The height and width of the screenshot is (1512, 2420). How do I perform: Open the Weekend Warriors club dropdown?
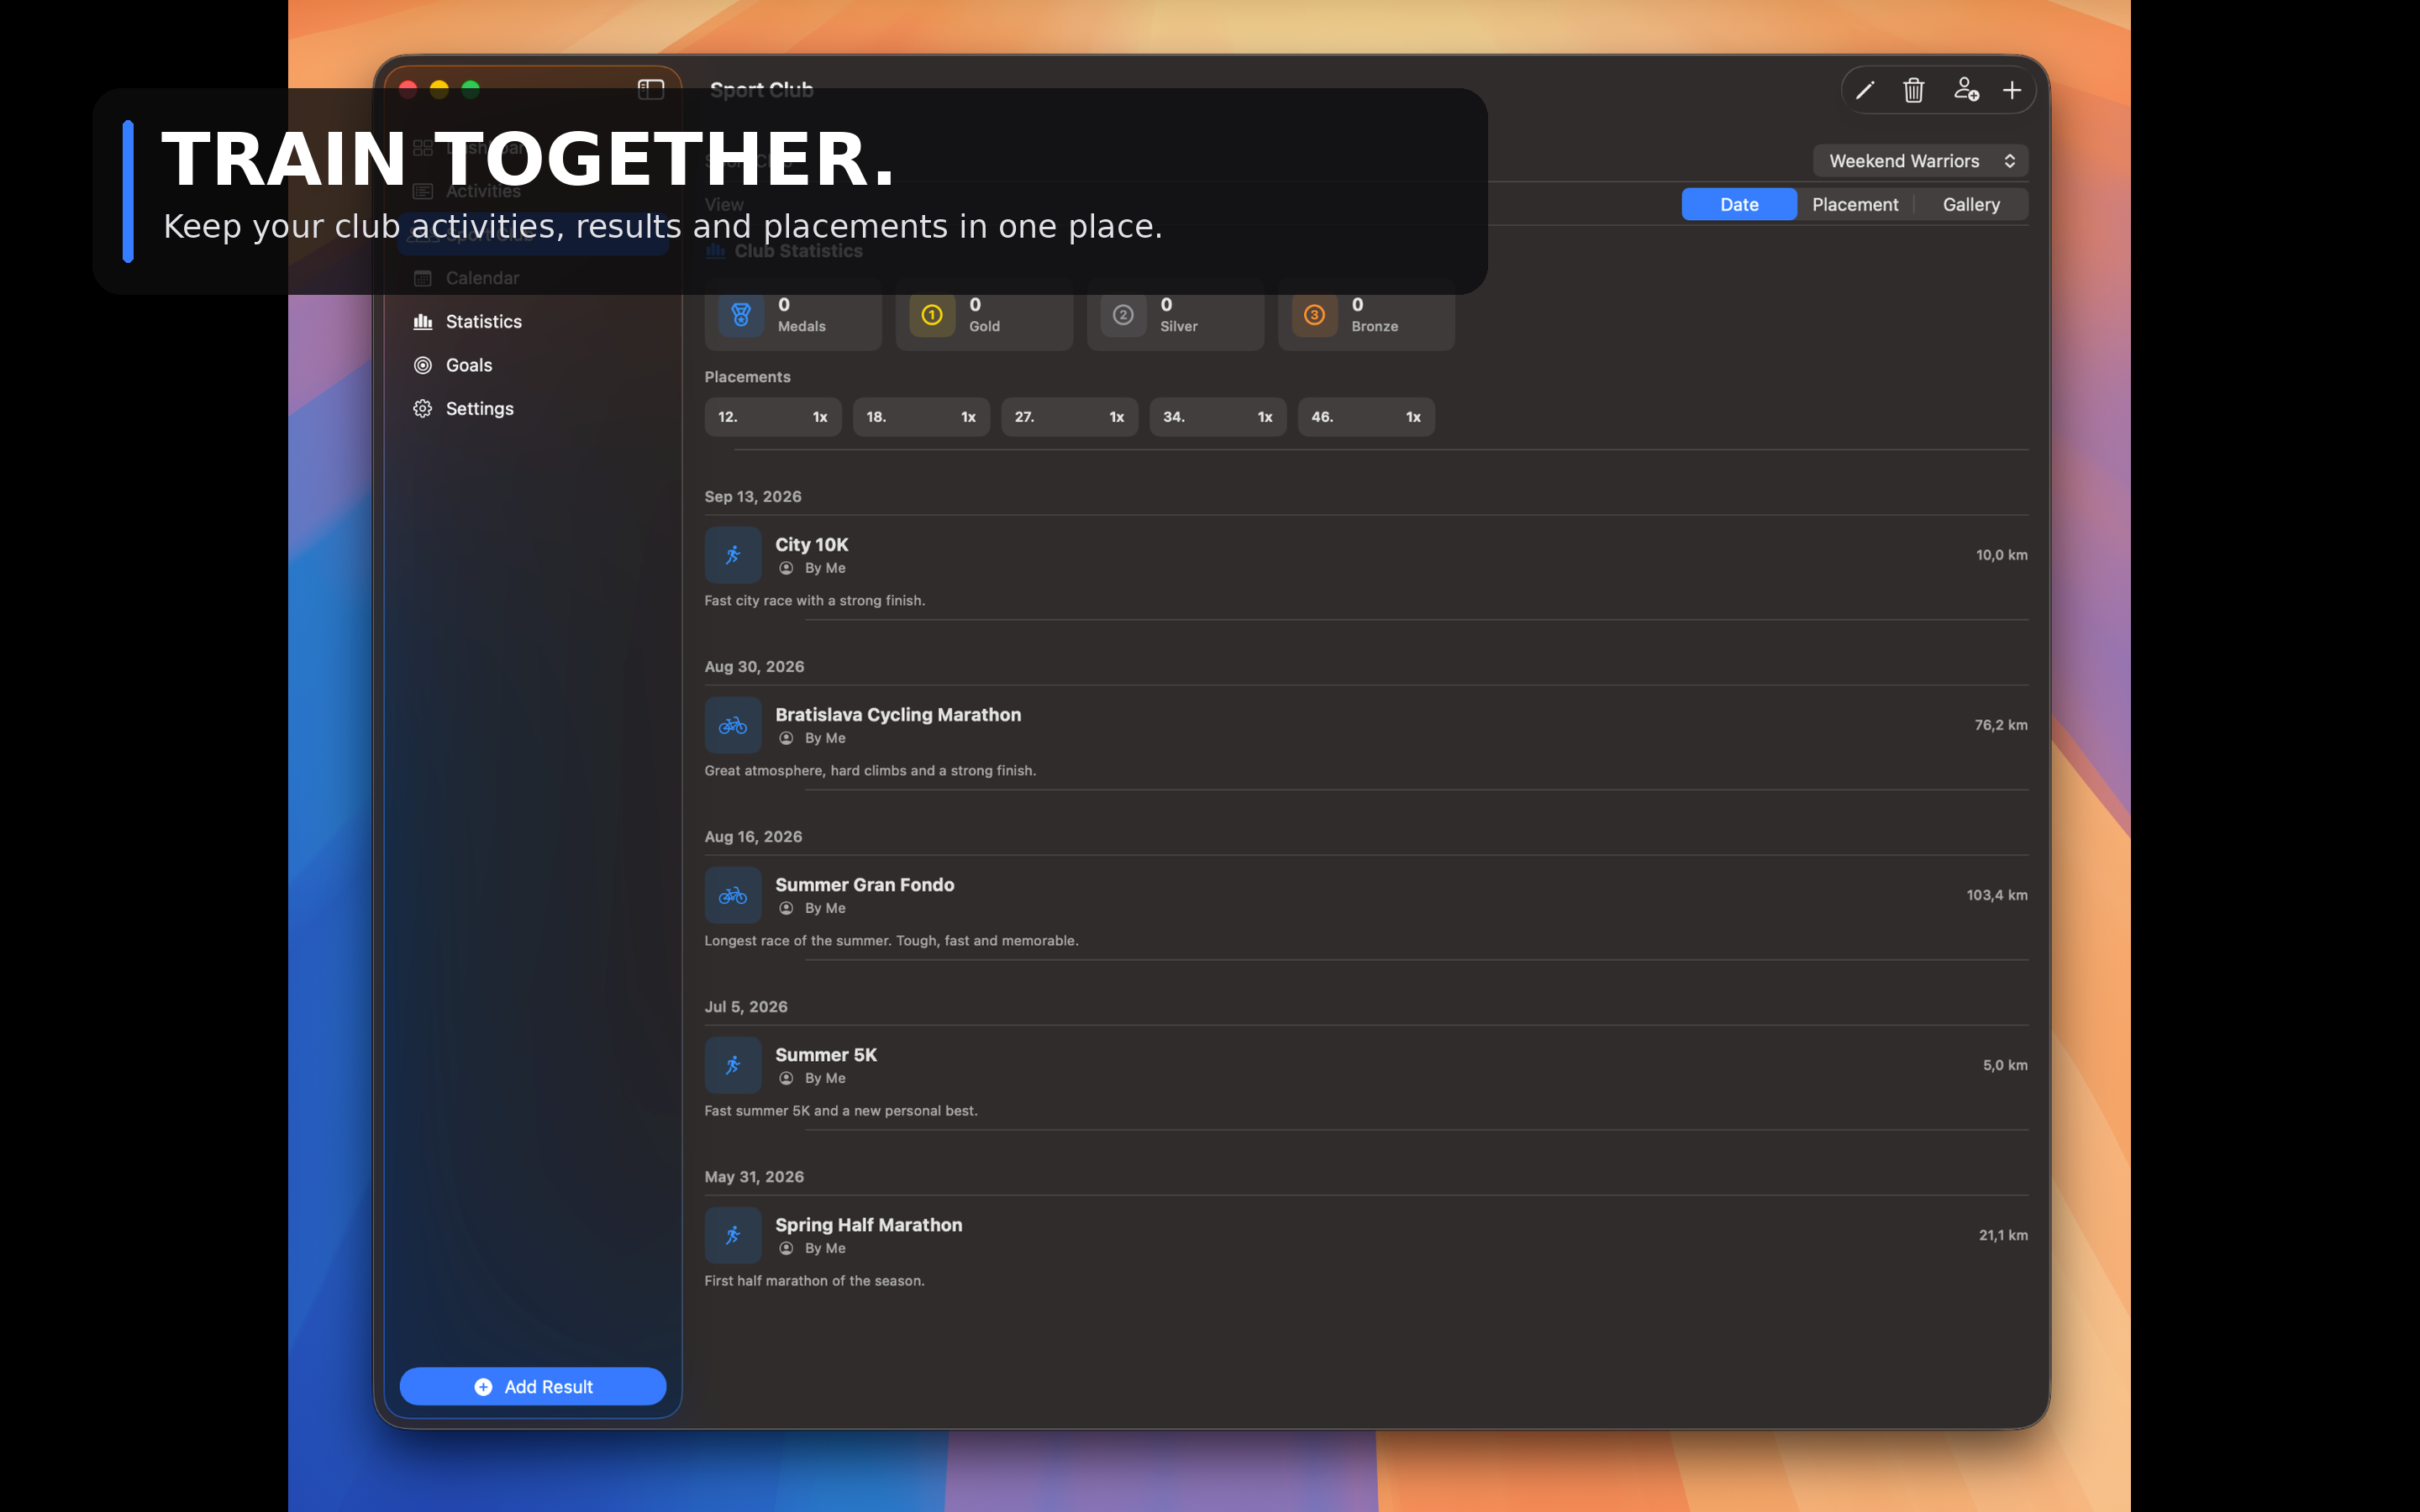[1920, 161]
